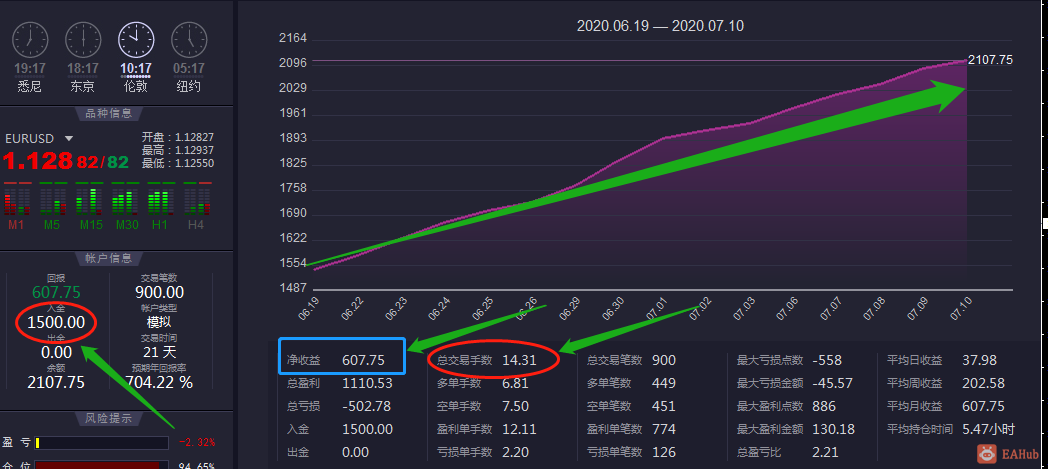Select the H1 timeframe signal bars

(x=159, y=198)
